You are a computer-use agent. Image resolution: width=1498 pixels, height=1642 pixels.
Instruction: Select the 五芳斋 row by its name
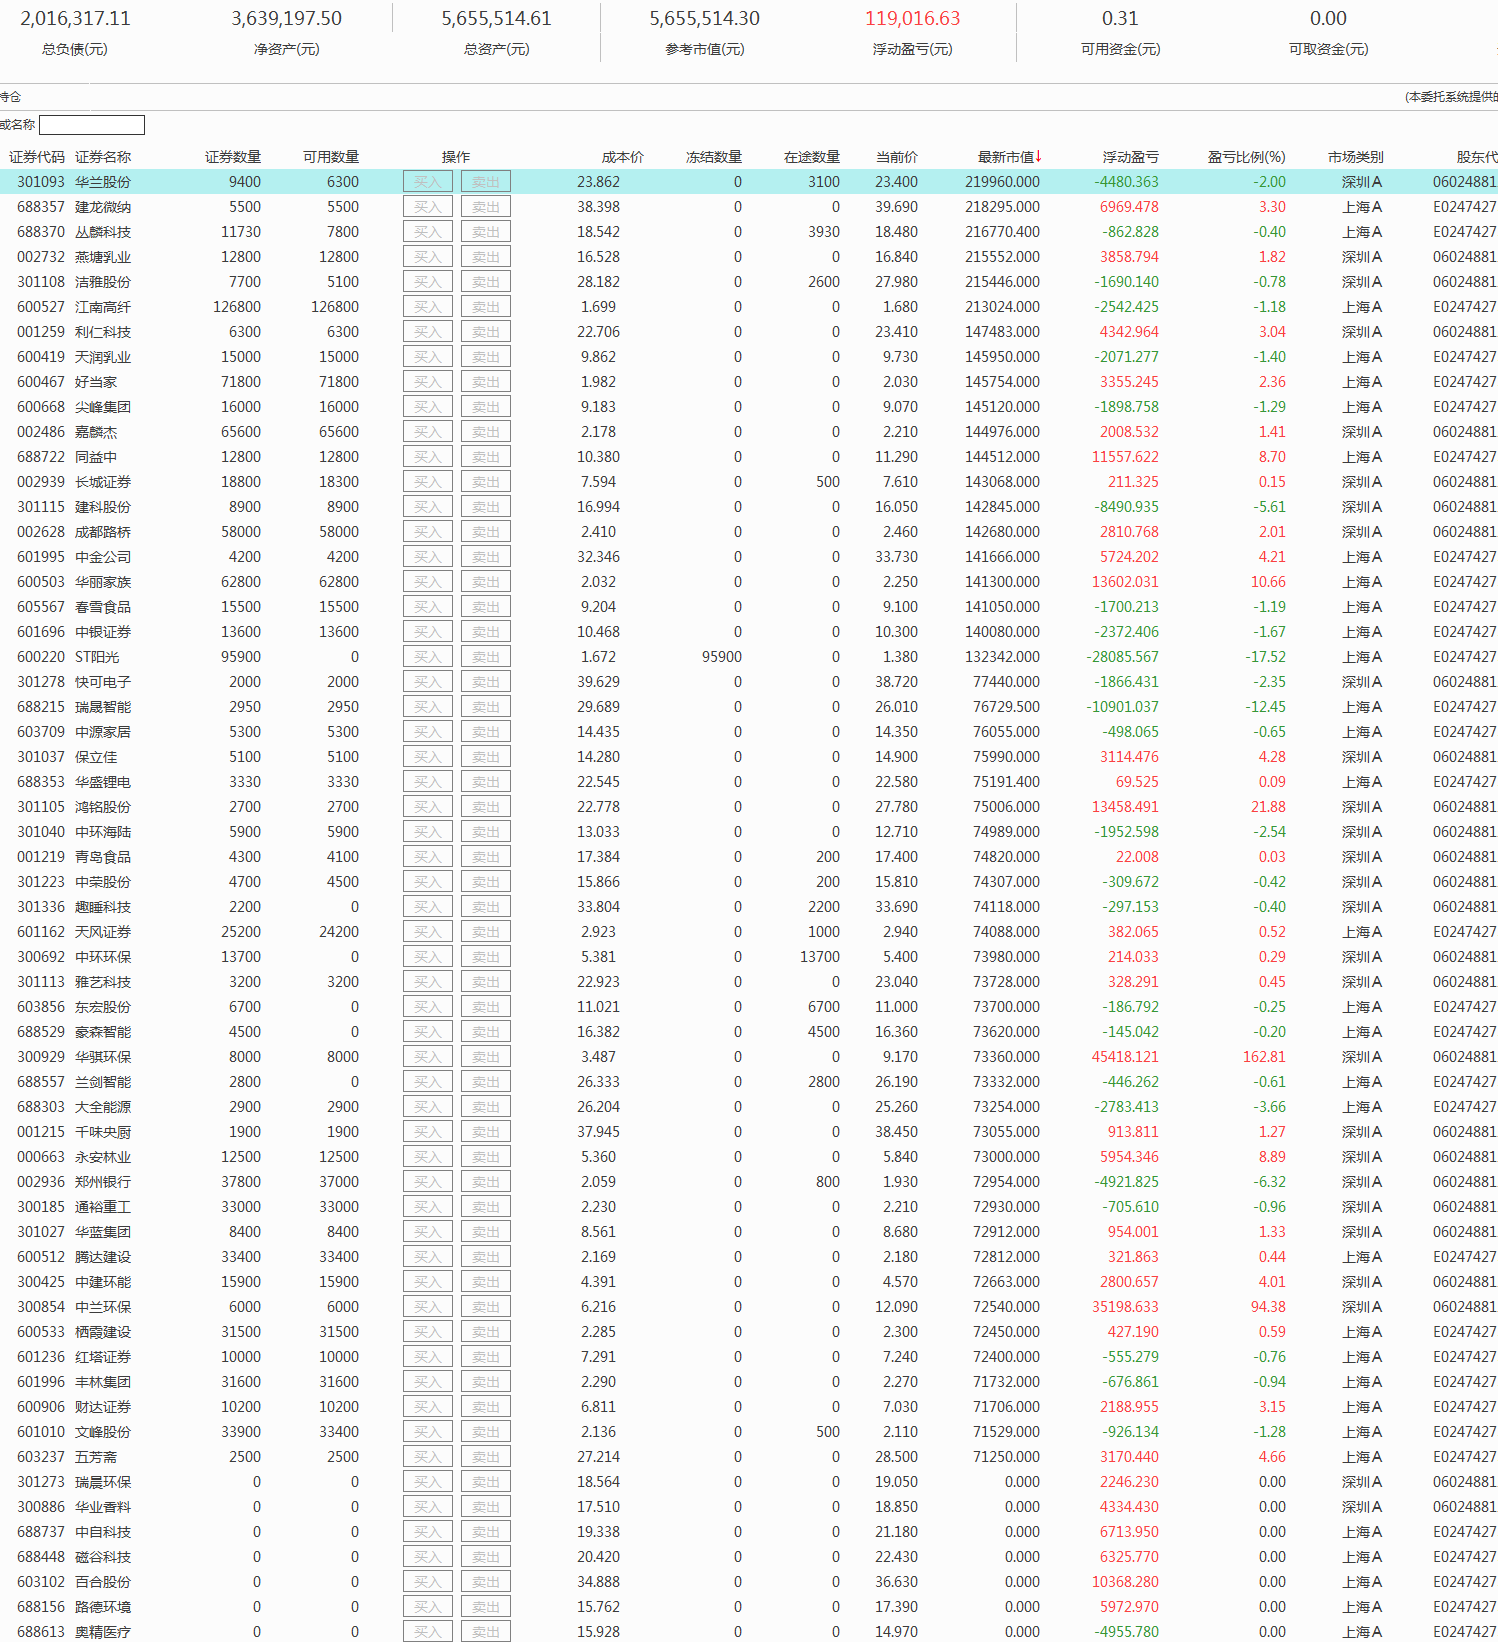click(96, 1457)
